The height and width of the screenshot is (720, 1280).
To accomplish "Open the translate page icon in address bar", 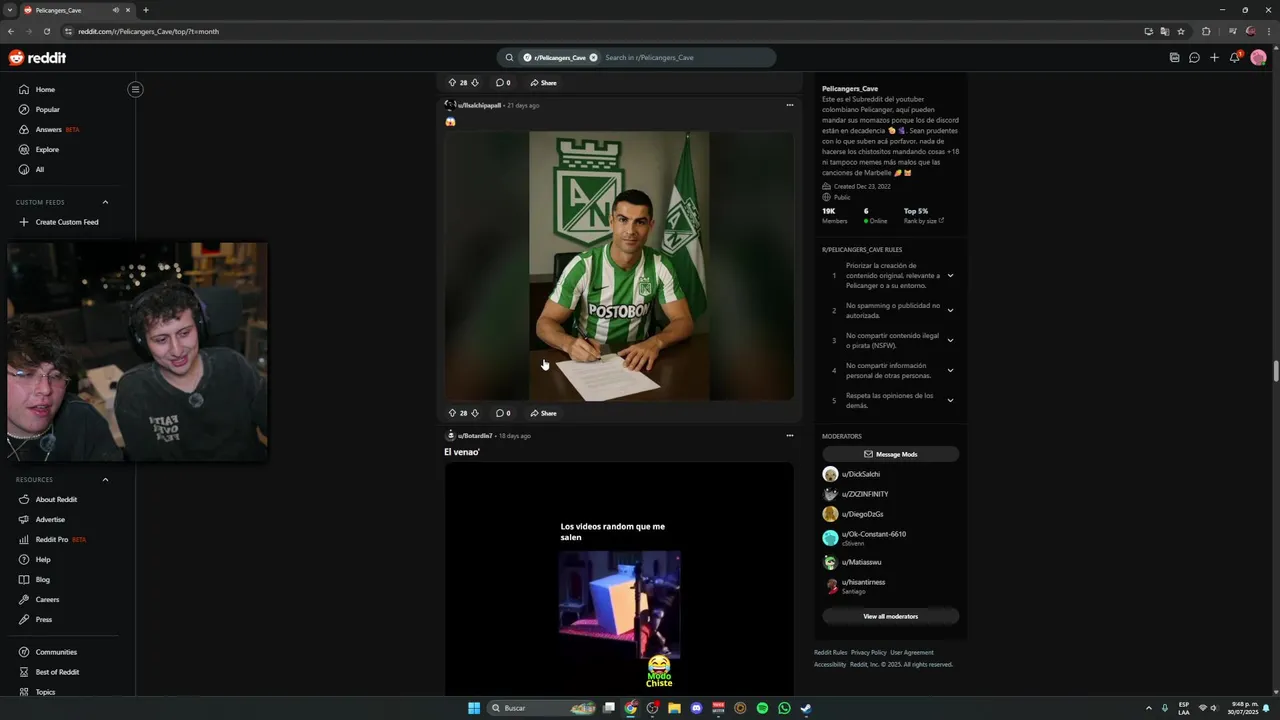I will point(1165,31).
